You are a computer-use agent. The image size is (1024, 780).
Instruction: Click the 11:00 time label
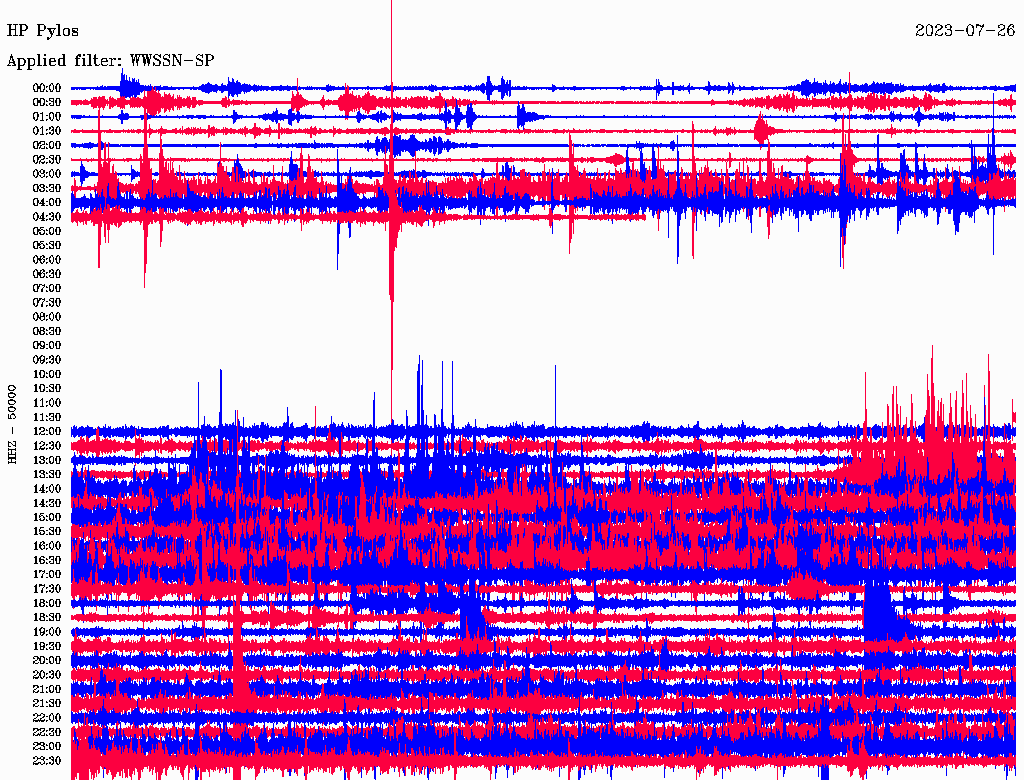47,402
